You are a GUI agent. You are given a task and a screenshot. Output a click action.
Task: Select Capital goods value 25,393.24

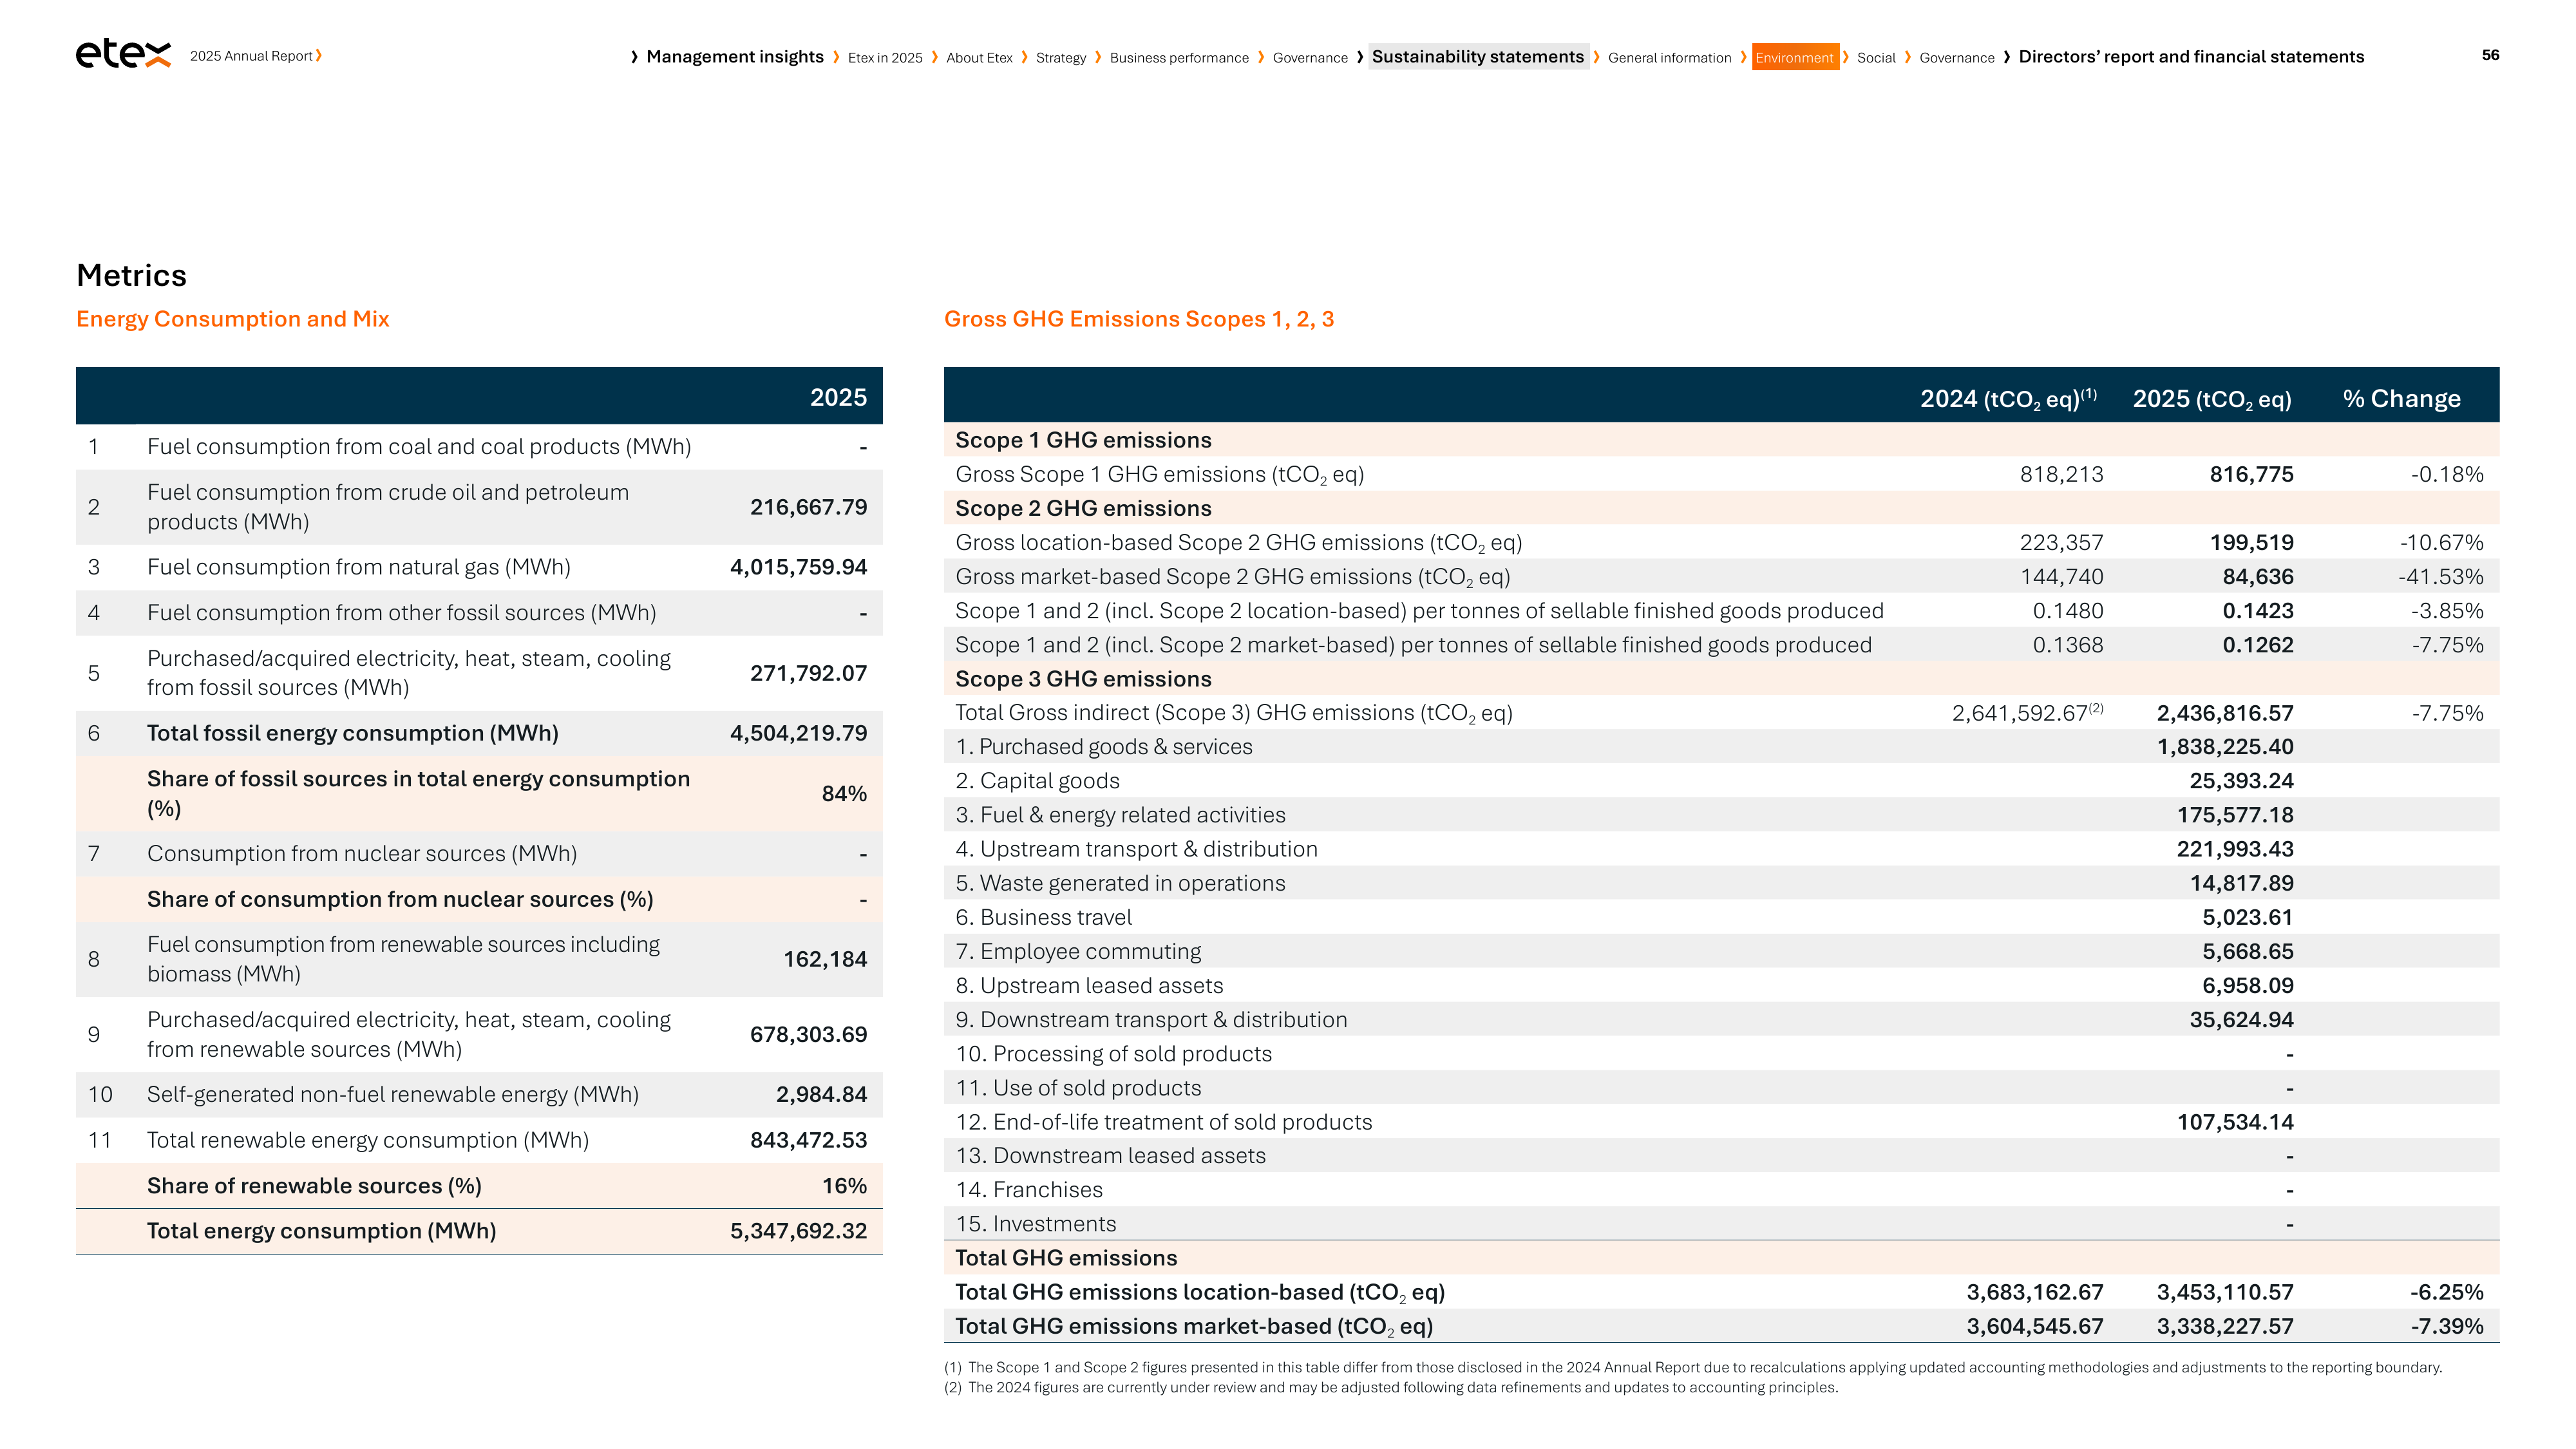pyautogui.click(x=2241, y=781)
